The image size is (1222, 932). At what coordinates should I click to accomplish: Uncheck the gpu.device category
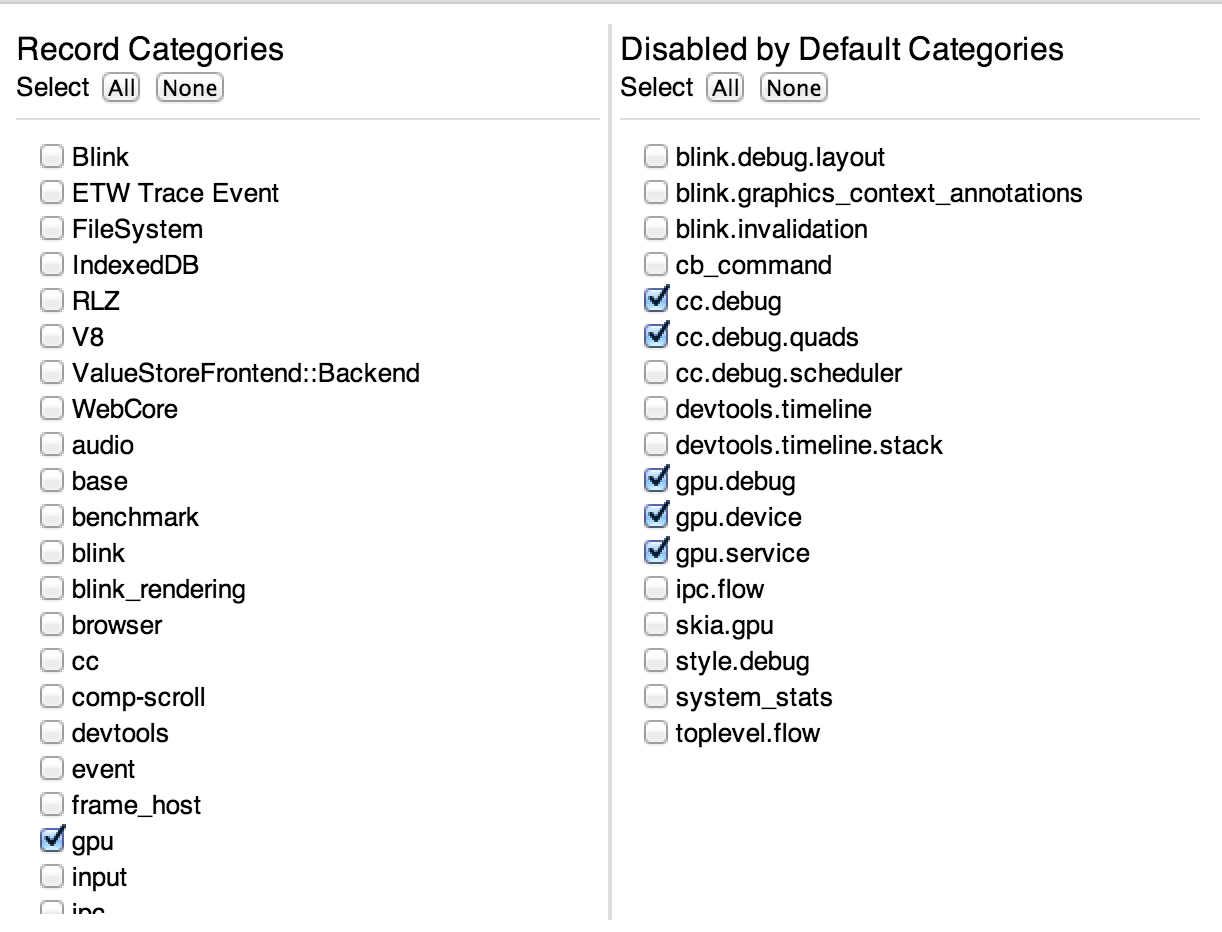656,517
